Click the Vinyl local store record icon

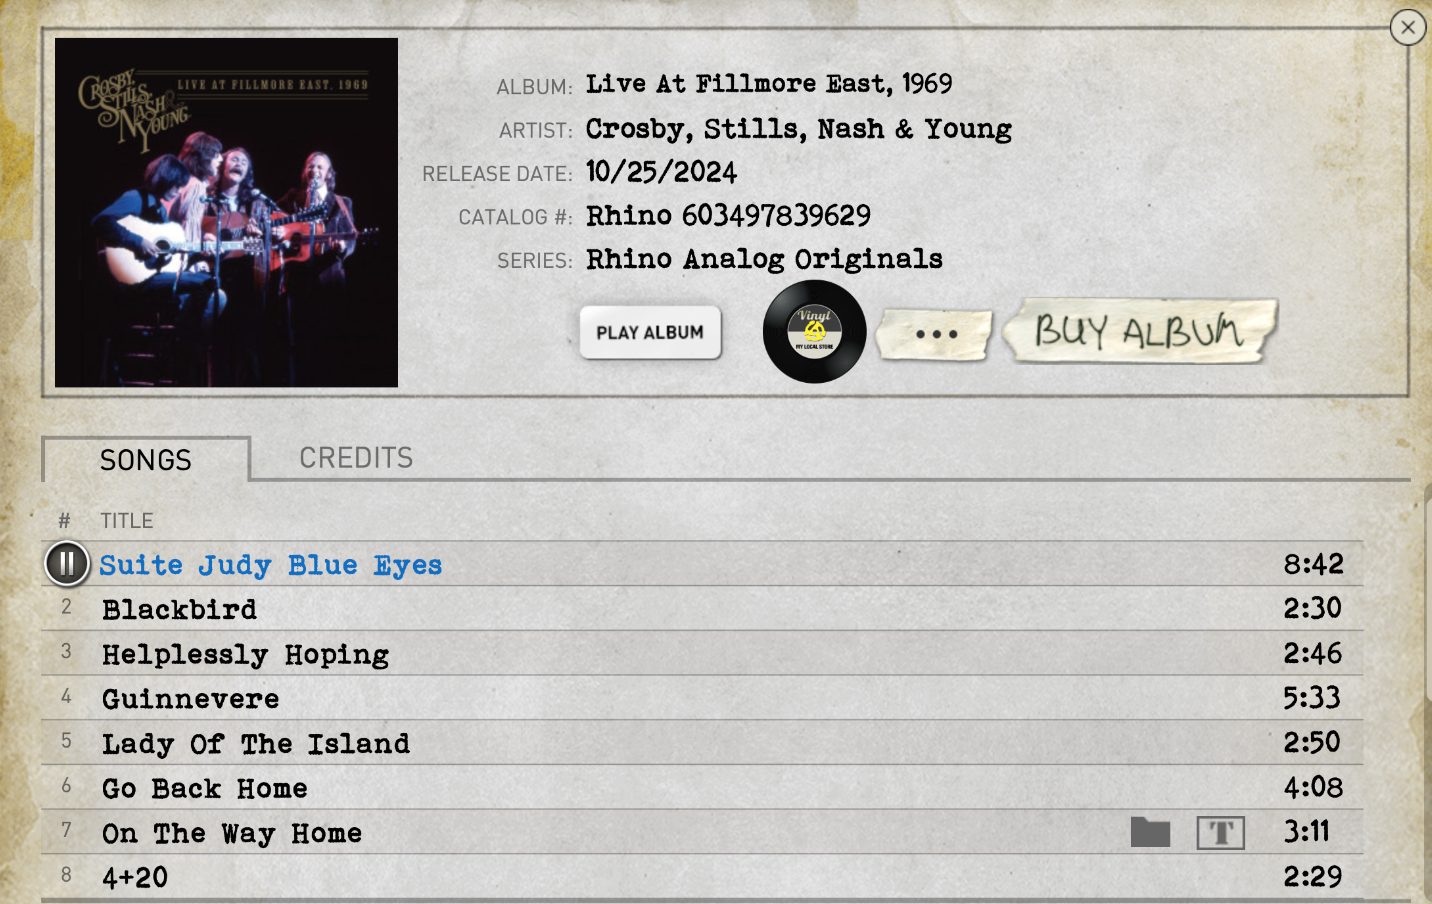(x=814, y=332)
